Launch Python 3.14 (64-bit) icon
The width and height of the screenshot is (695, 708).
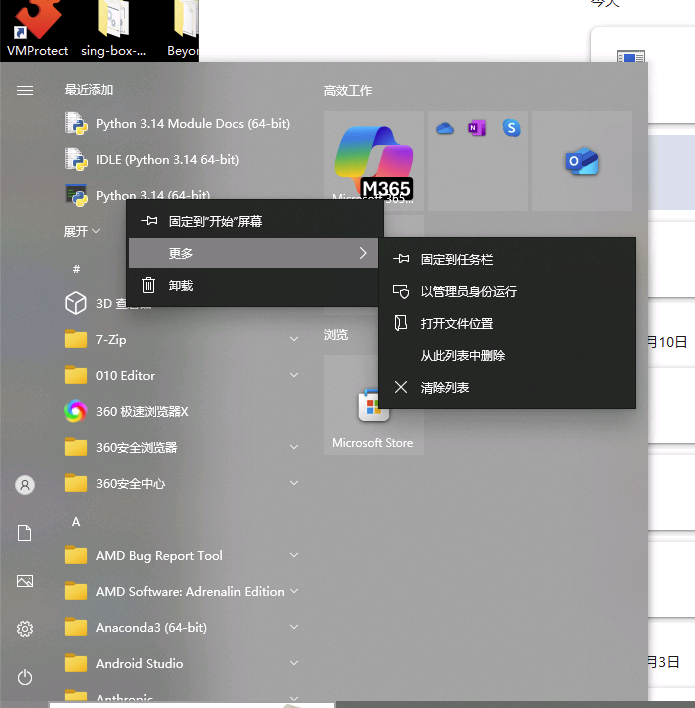[x=76, y=195]
